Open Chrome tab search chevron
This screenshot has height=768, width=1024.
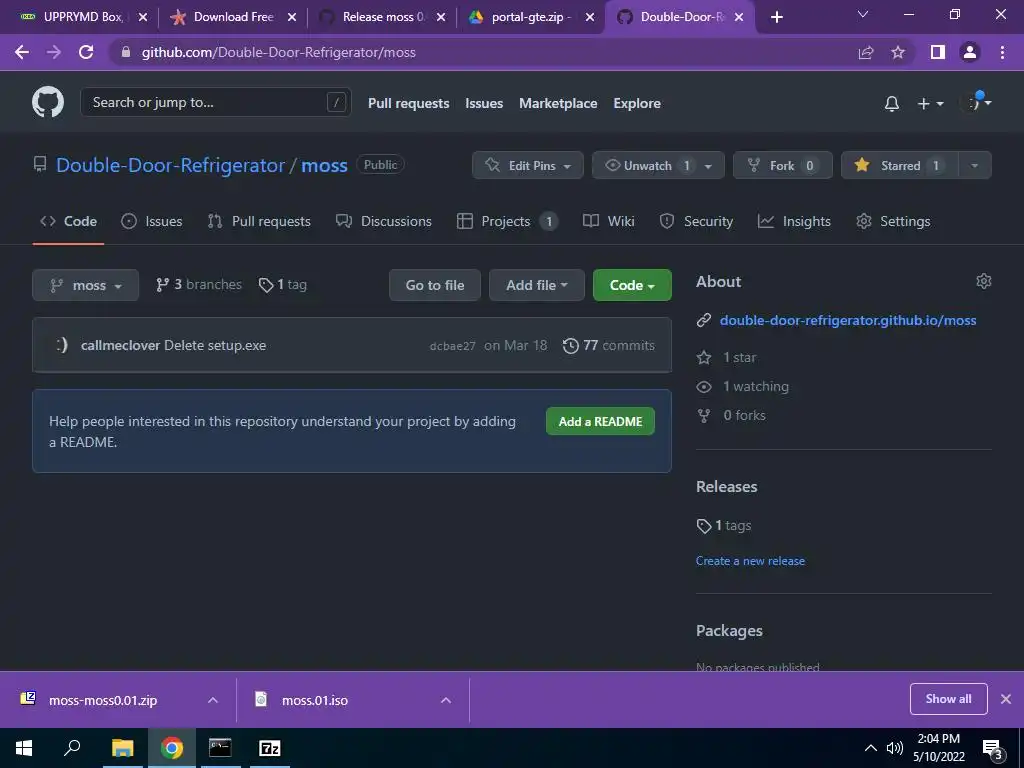(863, 14)
